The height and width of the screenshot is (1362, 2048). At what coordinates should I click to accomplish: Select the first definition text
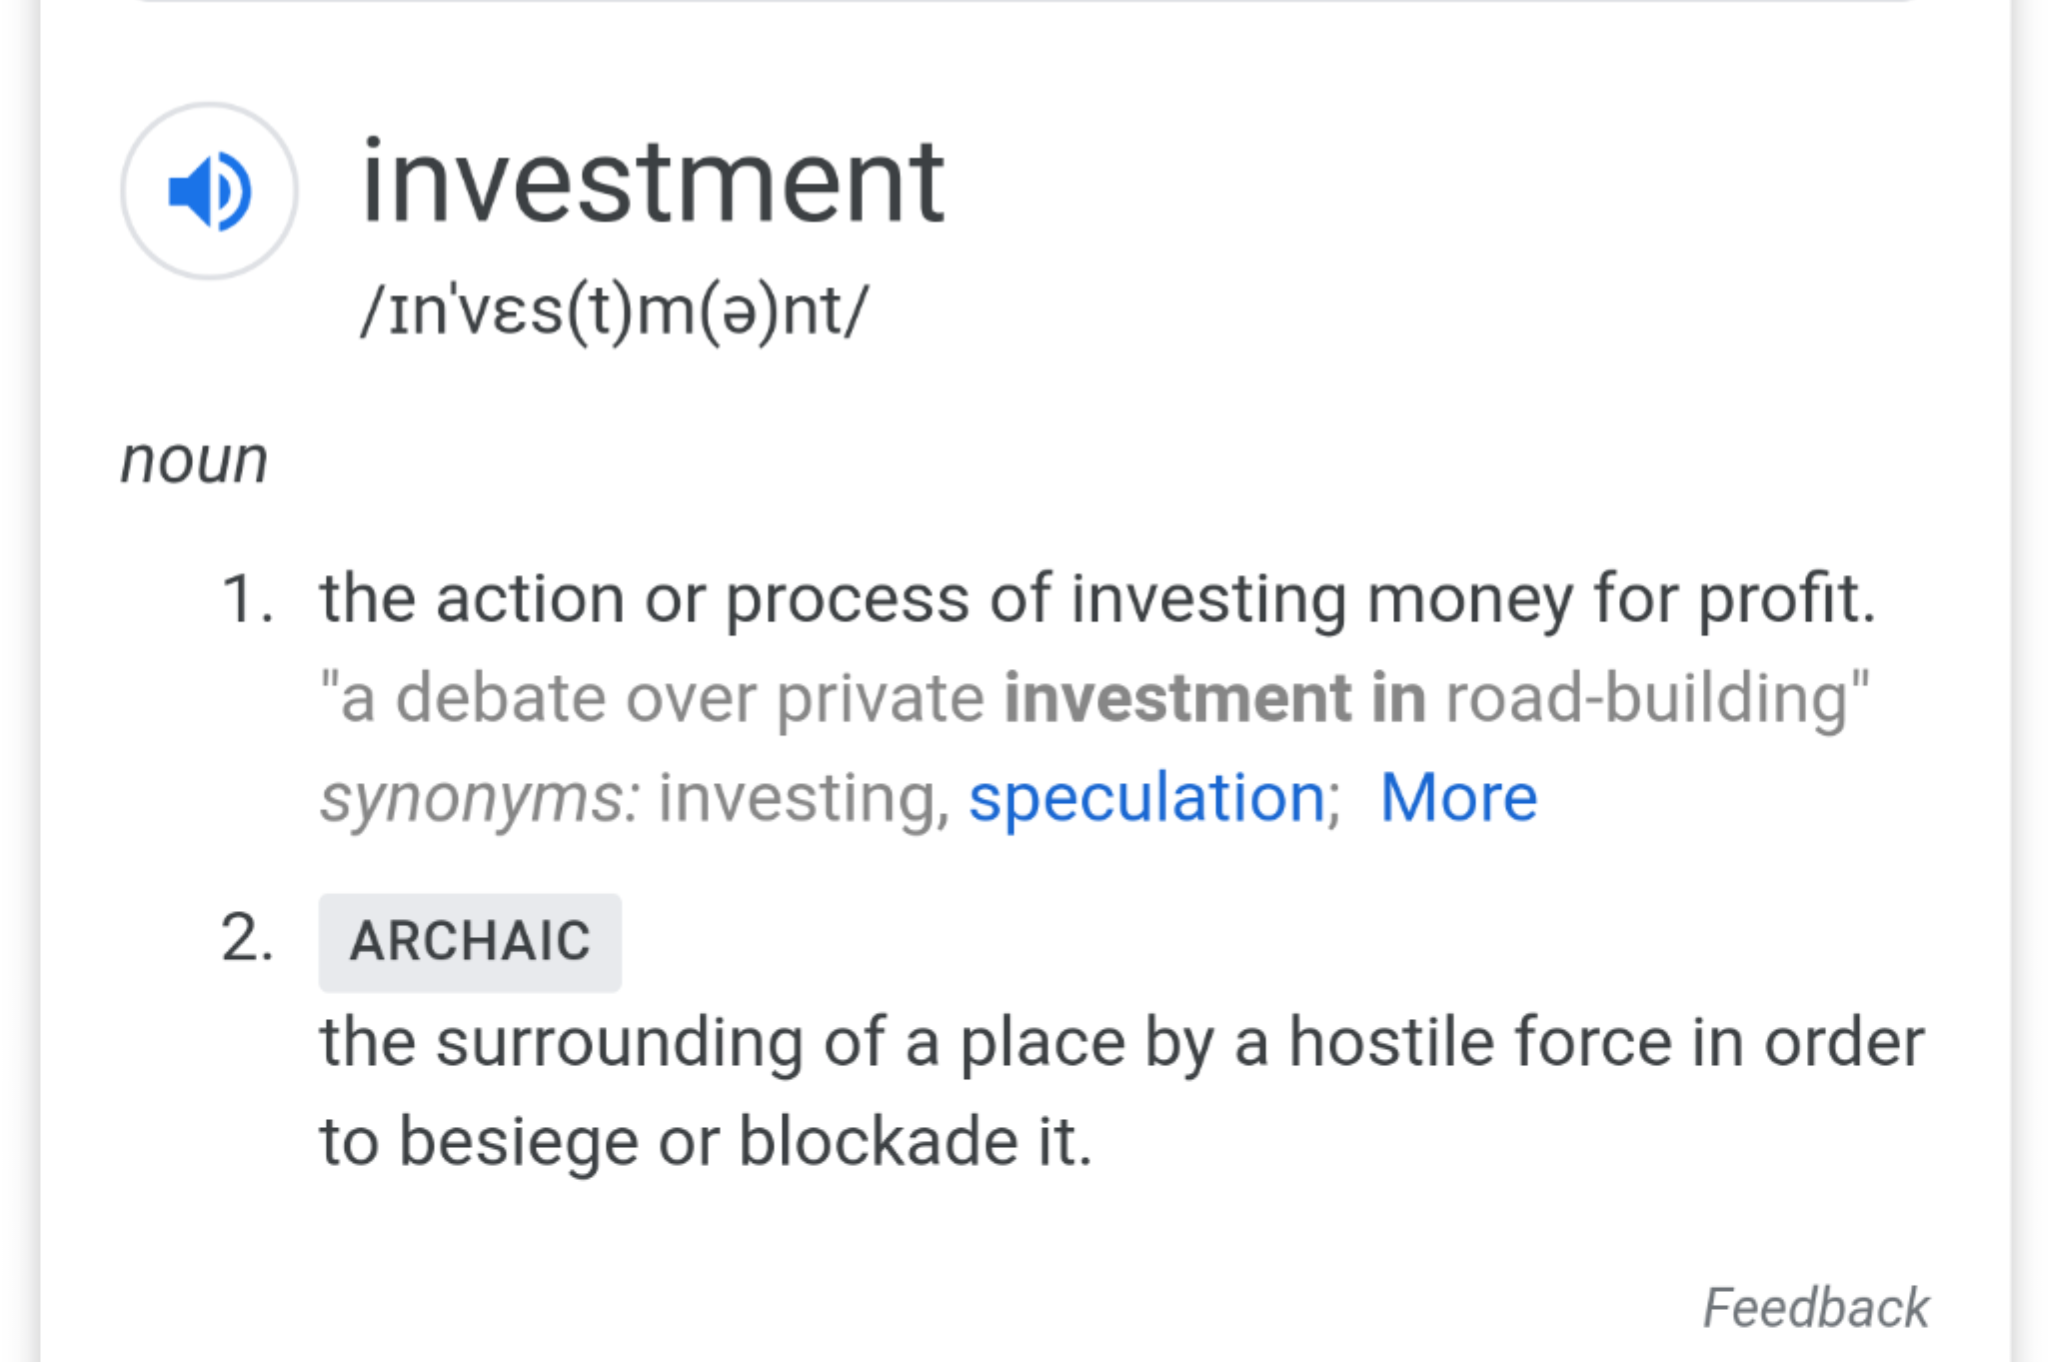point(1097,600)
